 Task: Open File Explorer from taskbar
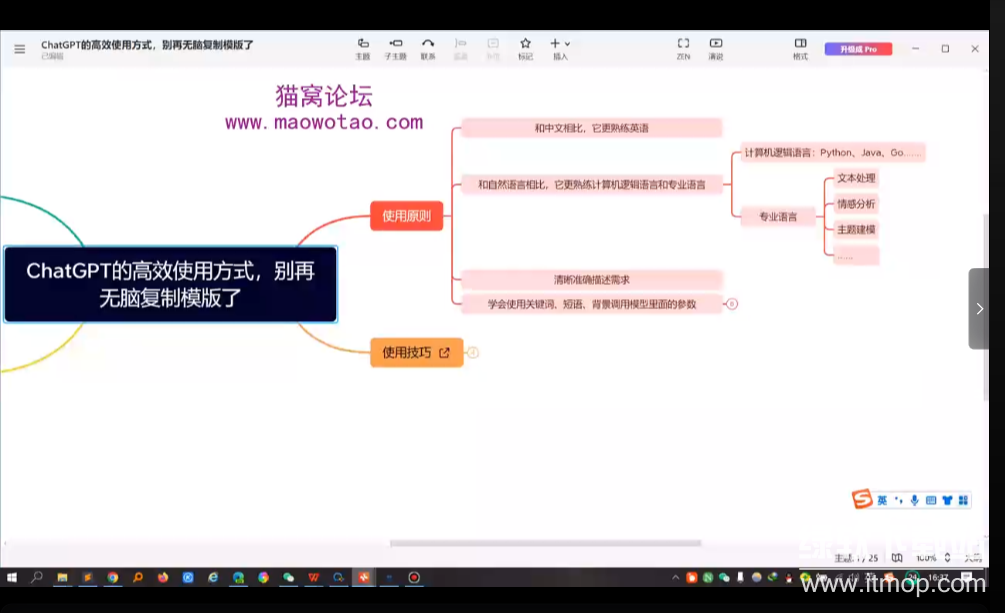click(x=62, y=578)
